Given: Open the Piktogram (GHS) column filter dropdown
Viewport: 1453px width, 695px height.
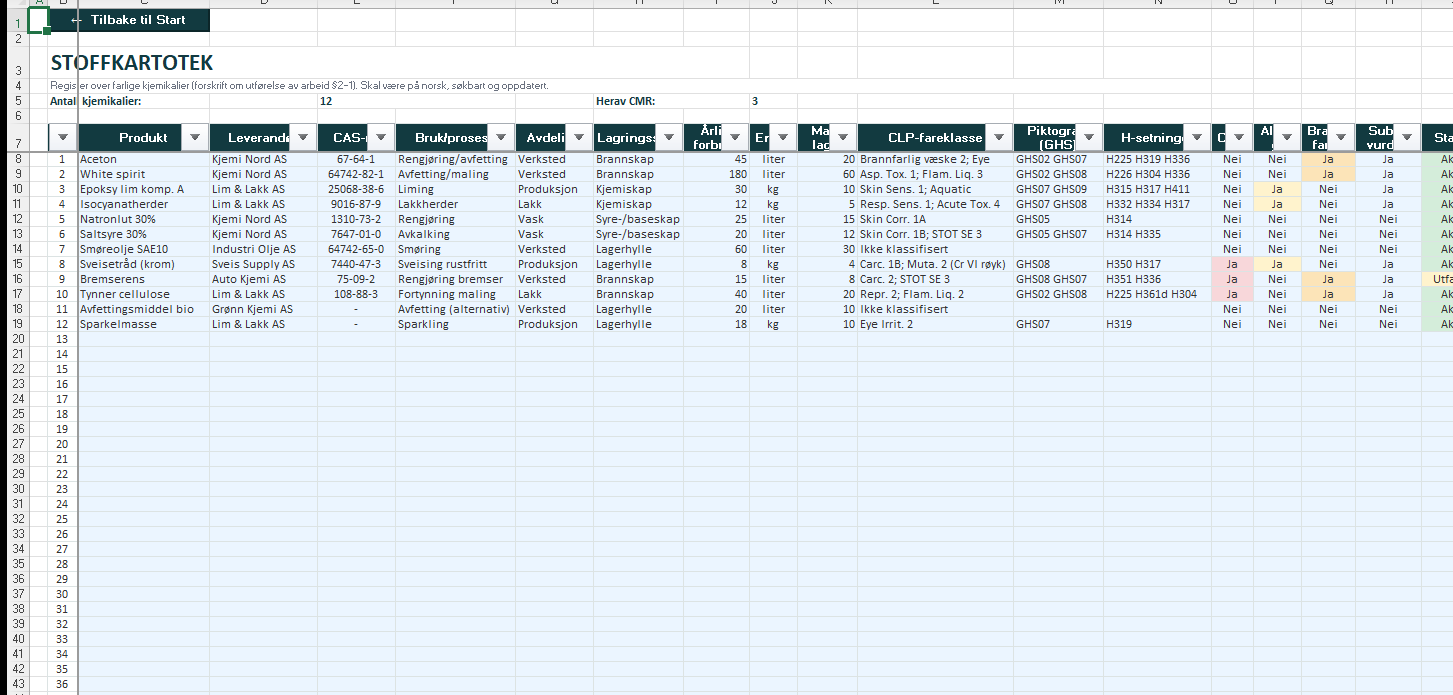Looking at the screenshot, I should pyautogui.click(x=1089, y=138).
